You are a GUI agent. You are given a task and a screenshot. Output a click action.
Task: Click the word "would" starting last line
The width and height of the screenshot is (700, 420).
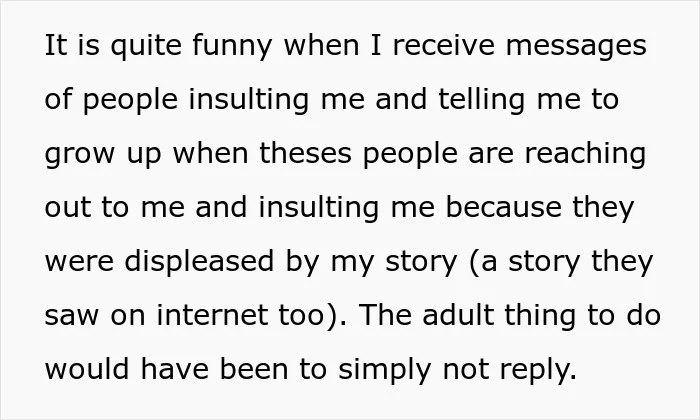tap(88, 369)
